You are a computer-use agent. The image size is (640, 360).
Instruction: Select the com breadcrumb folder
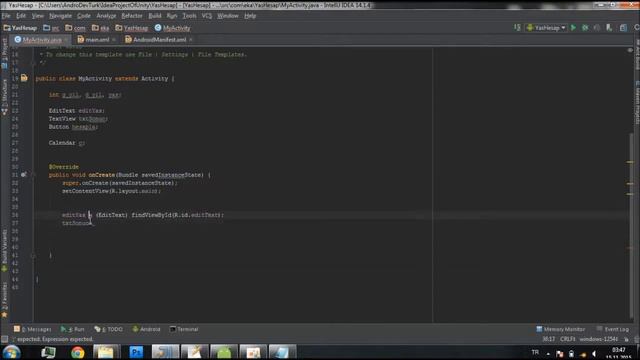tap(76, 28)
